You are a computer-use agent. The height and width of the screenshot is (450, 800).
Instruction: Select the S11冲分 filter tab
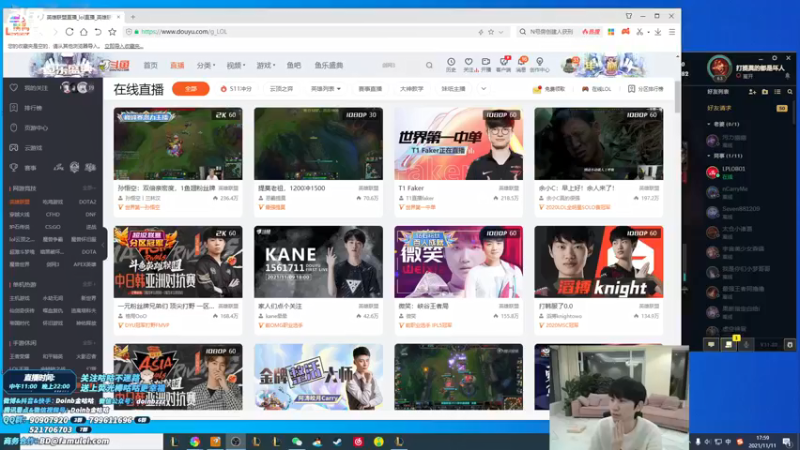(237, 89)
